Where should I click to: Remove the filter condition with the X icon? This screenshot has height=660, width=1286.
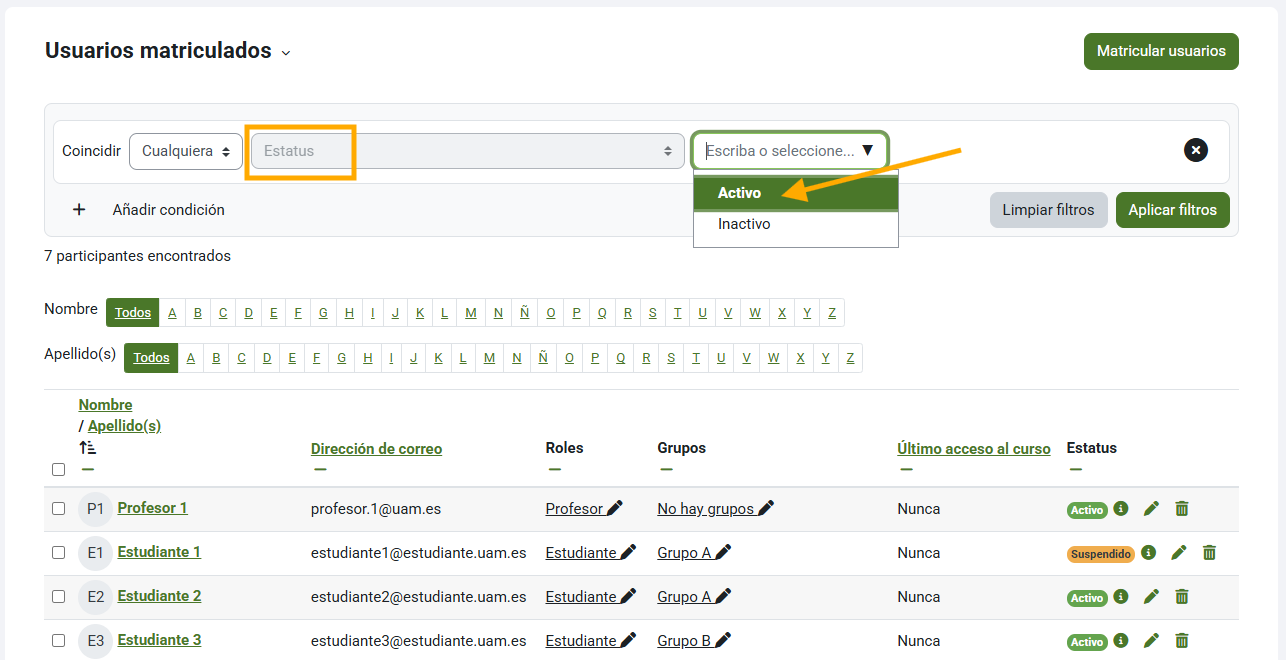point(1195,150)
